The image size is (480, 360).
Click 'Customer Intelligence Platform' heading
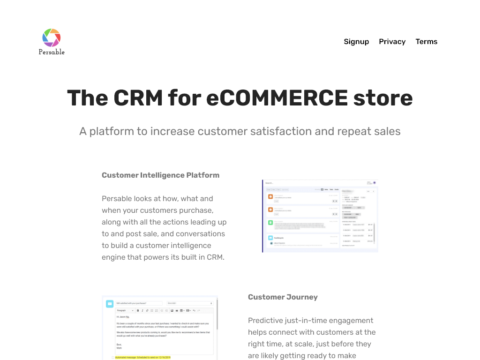pyautogui.click(x=160, y=175)
